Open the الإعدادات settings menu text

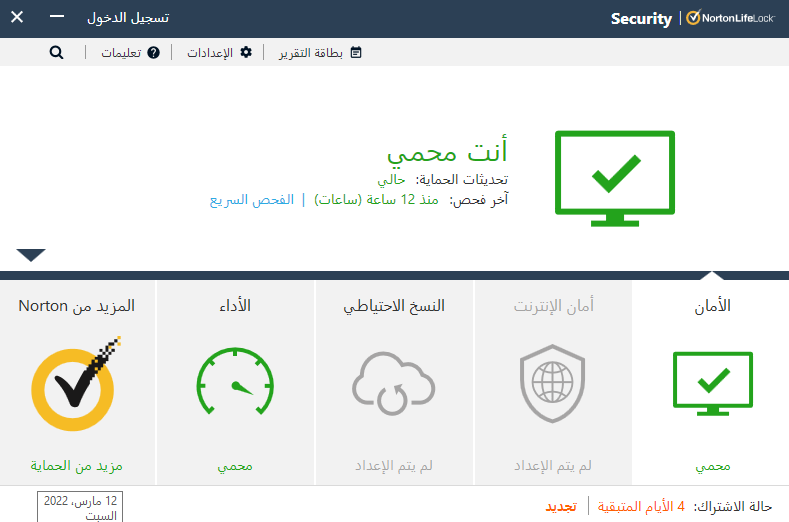210,53
